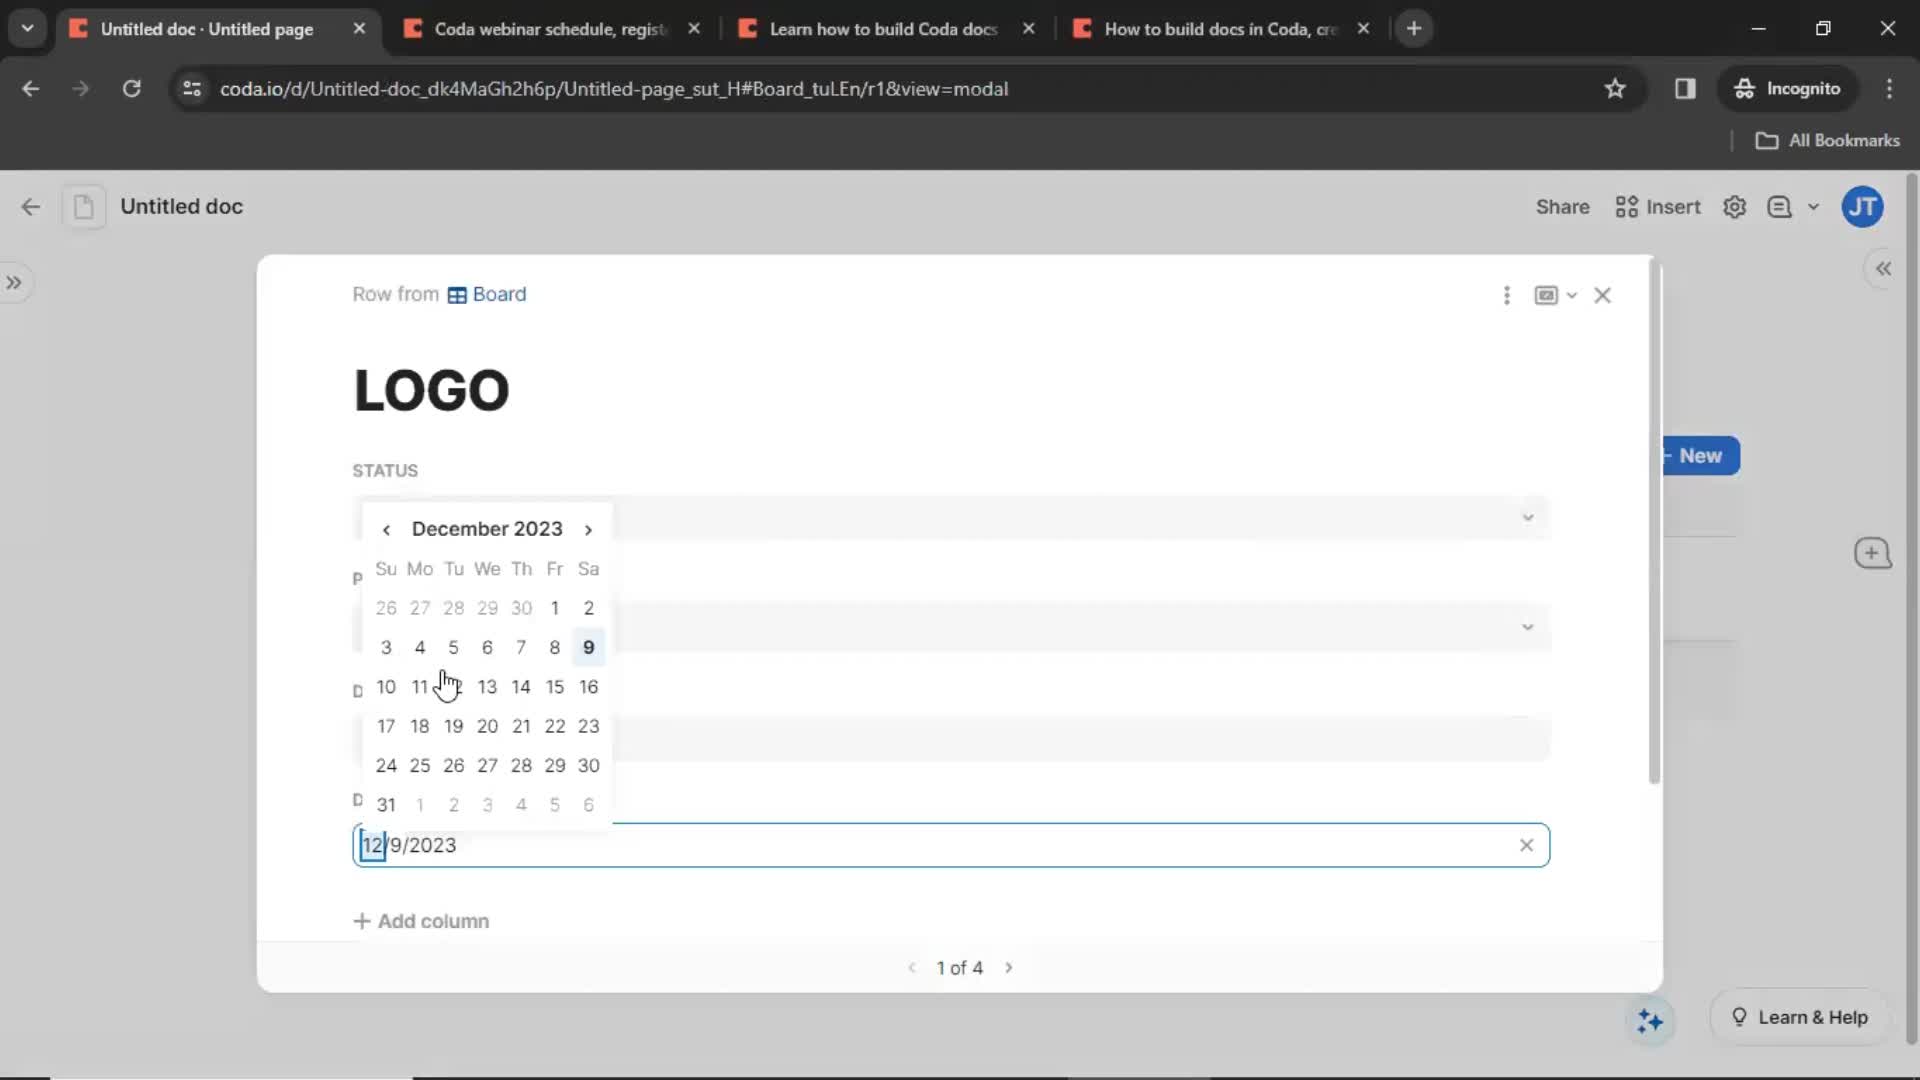The width and height of the screenshot is (1920, 1080).
Task: Click the previous month chevron on calendar
Action: pos(386,529)
